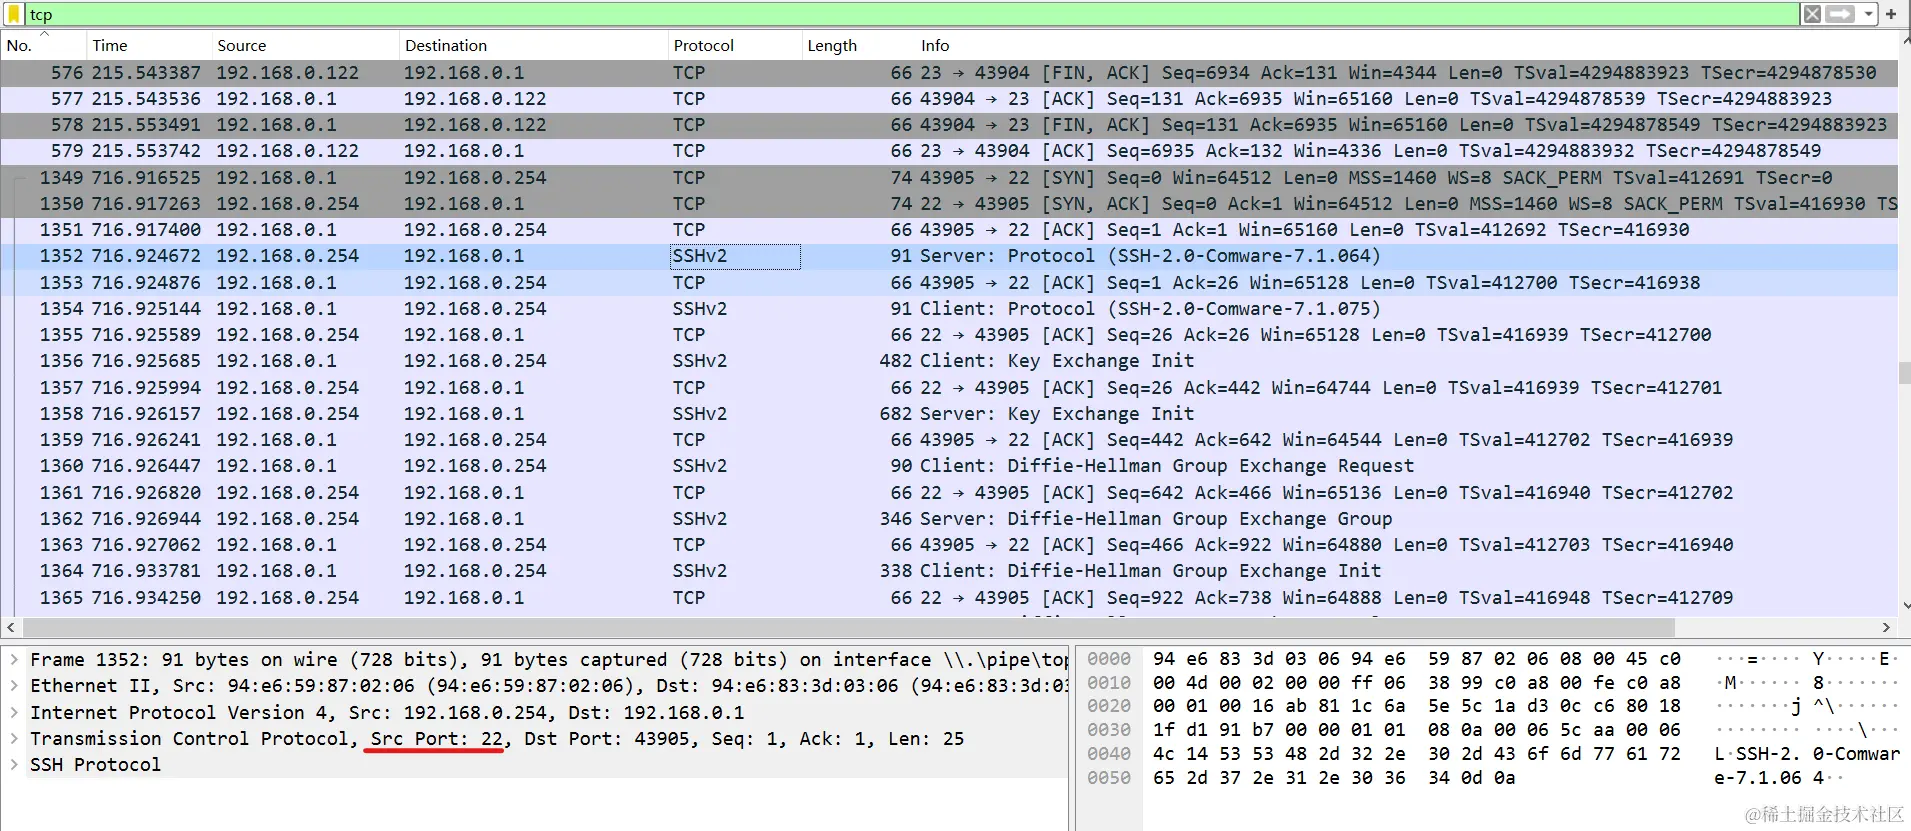Screen dimensions: 1911x831
Task: Click the packet list horizontal scrollbar thumb
Action: tap(848, 627)
